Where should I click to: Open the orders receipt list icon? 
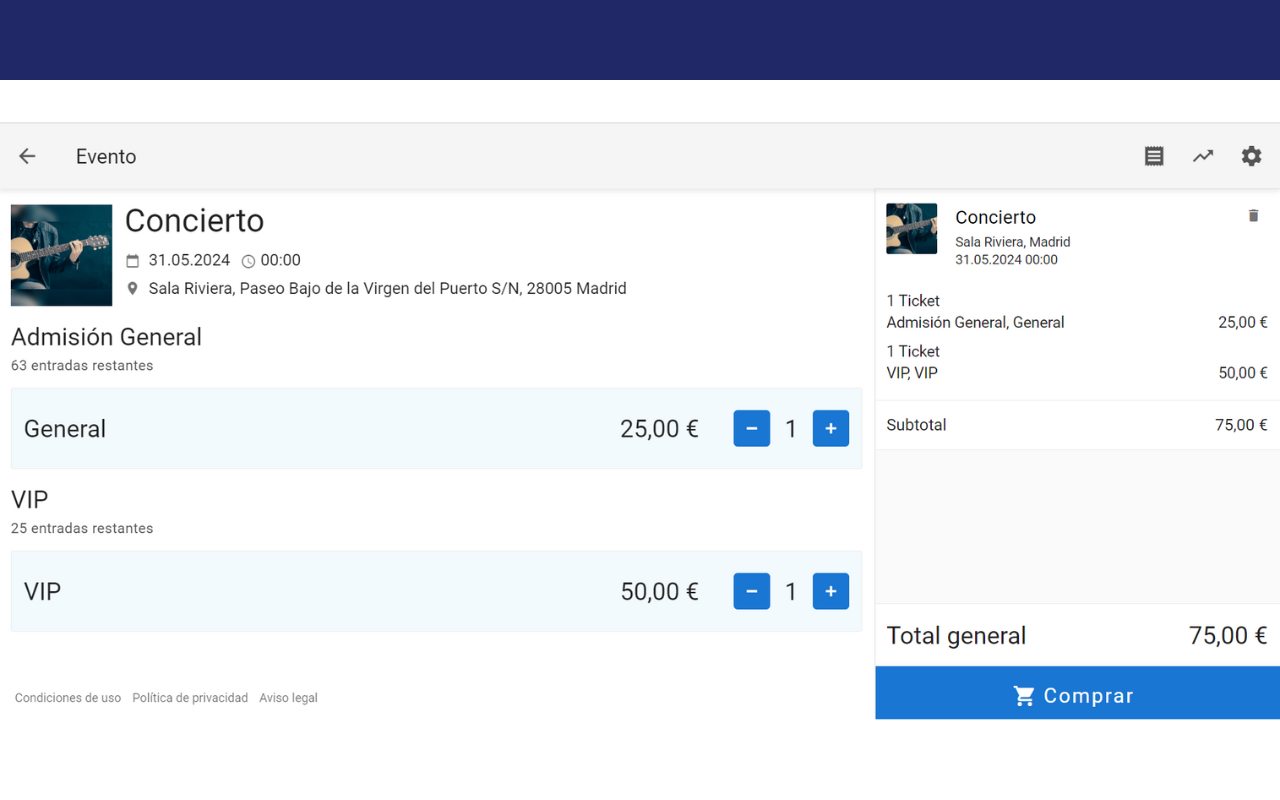[1154, 156]
